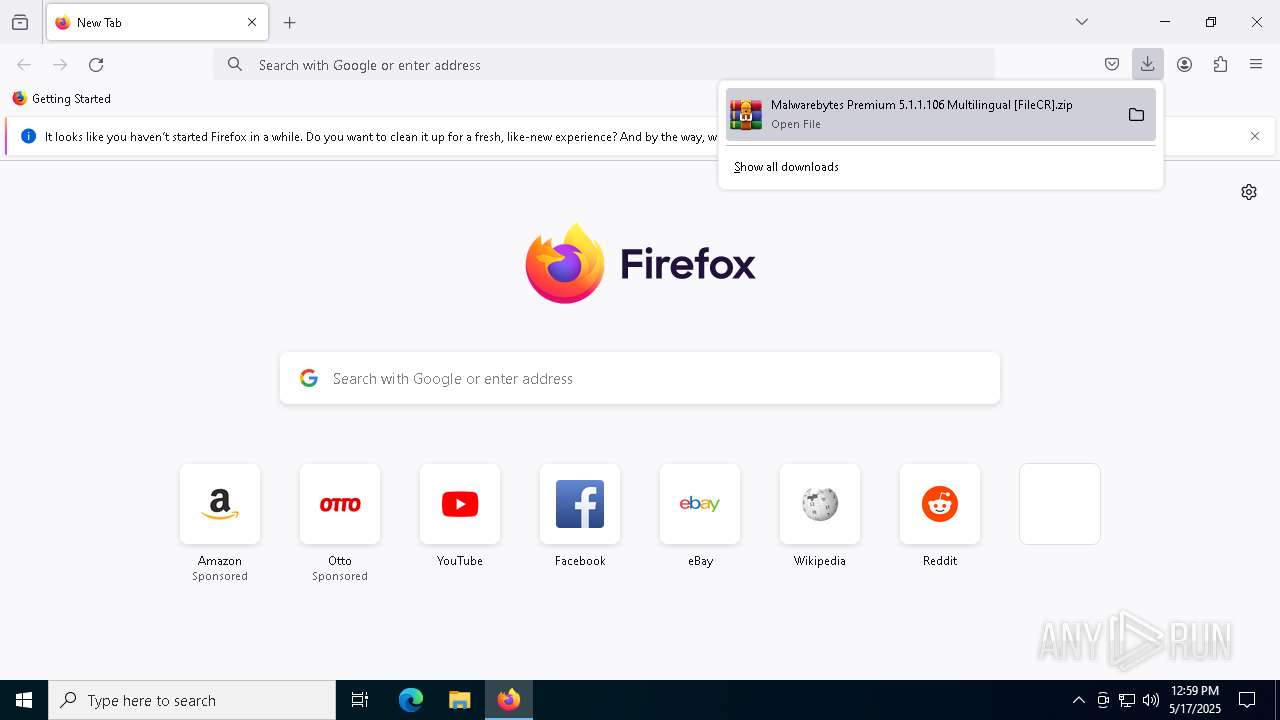Launch Microsoft Edge from taskbar

411,700
